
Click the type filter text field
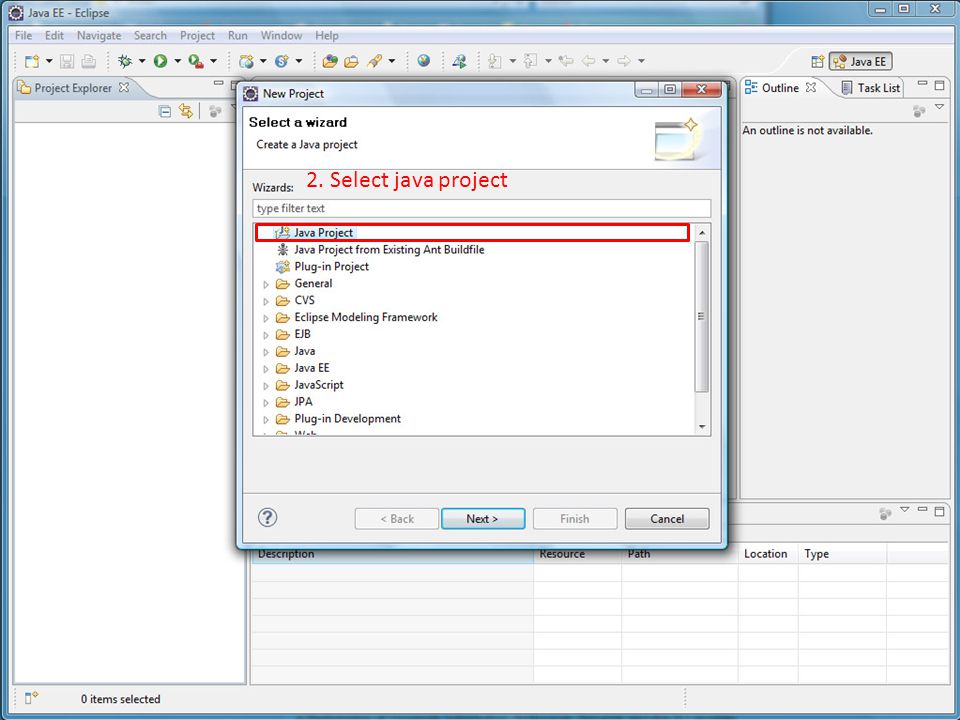coord(481,208)
